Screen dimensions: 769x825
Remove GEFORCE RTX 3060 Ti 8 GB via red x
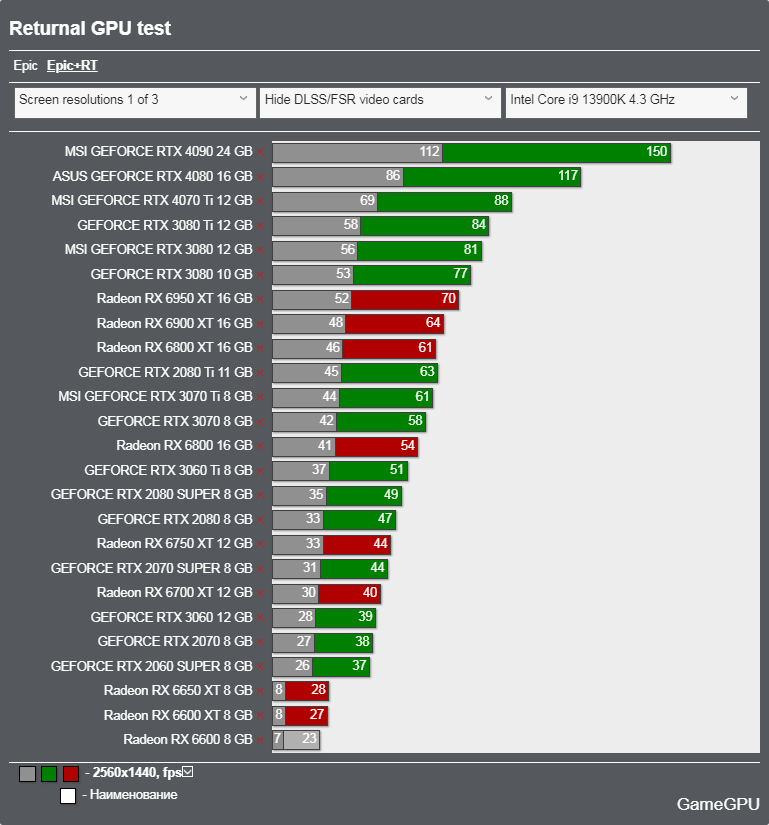pos(260,470)
